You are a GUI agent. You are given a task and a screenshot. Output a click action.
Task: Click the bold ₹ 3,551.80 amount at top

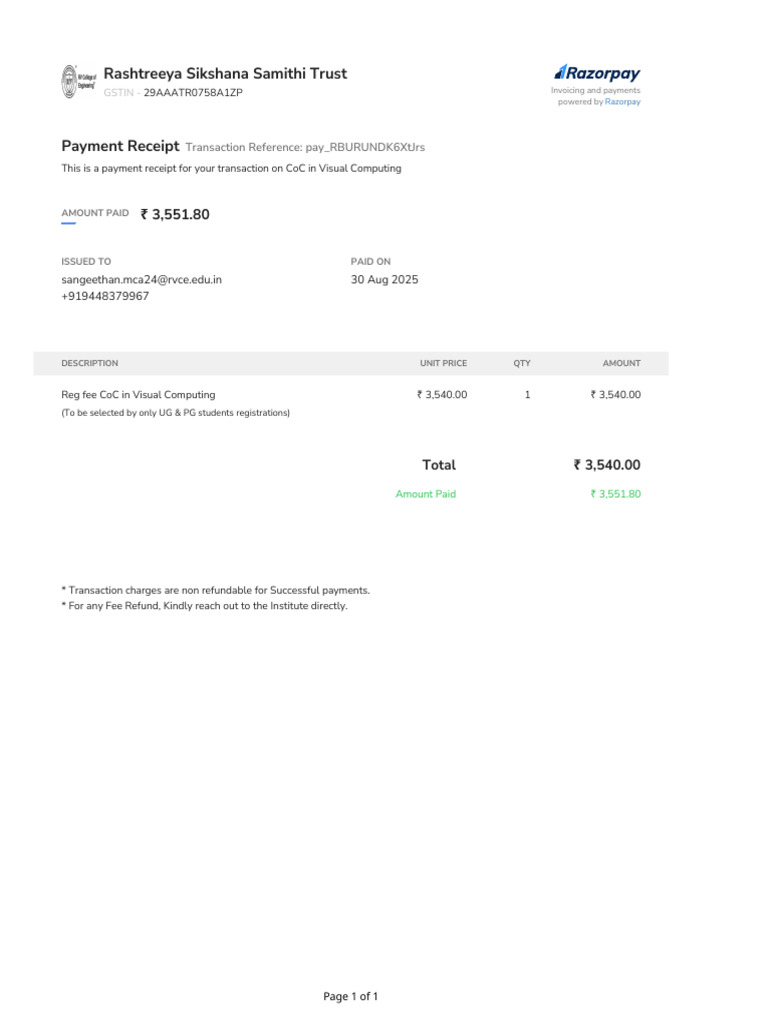(x=175, y=214)
